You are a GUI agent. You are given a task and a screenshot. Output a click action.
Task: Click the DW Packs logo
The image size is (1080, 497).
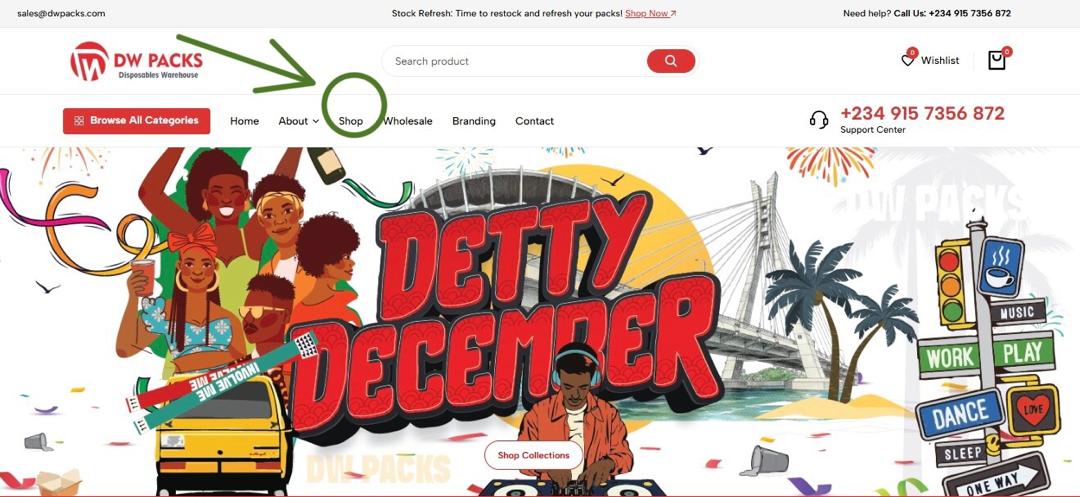coord(136,61)
